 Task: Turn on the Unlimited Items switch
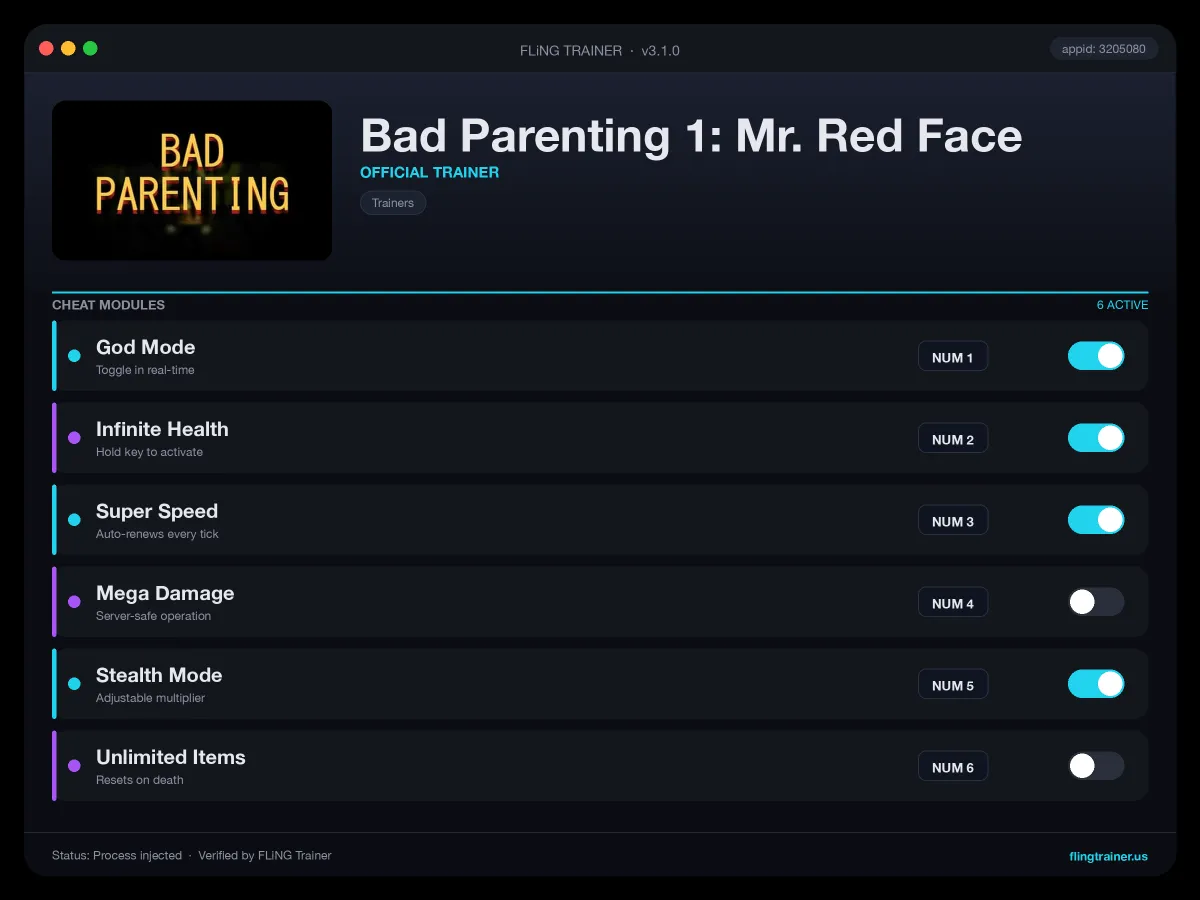coord(1096,766)
